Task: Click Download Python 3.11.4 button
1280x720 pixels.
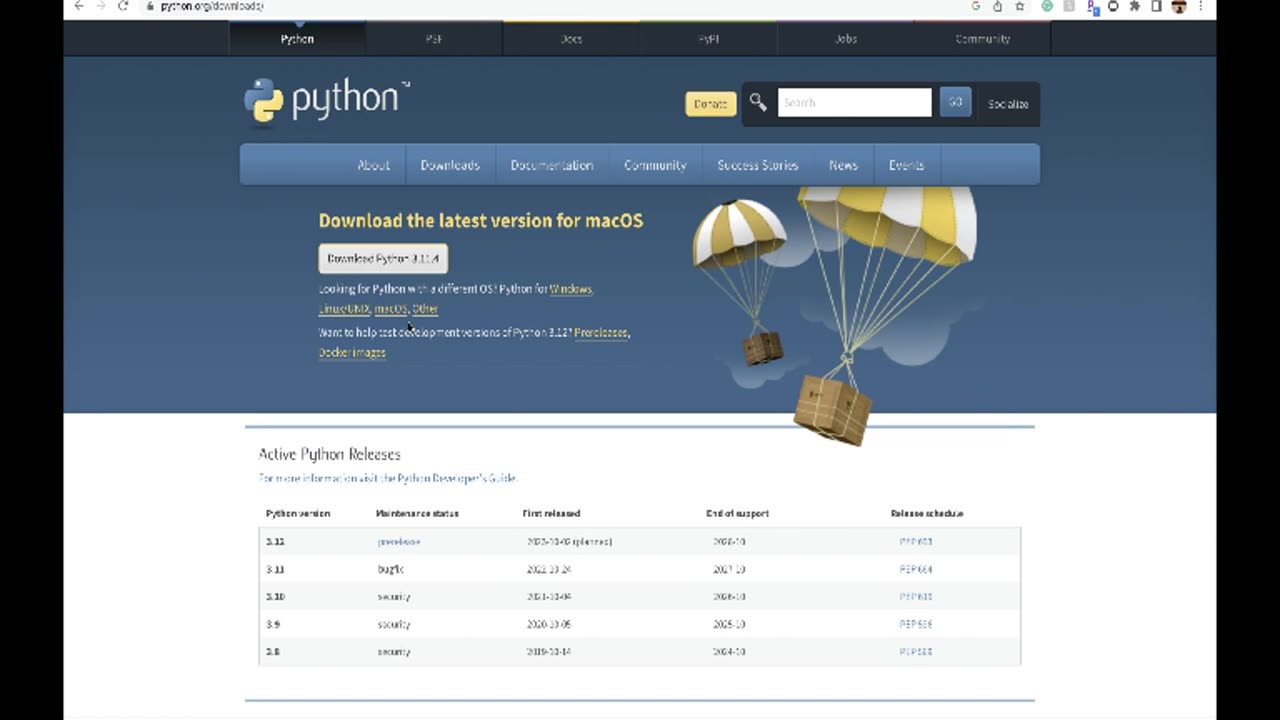Action: [x=383, y=258]
